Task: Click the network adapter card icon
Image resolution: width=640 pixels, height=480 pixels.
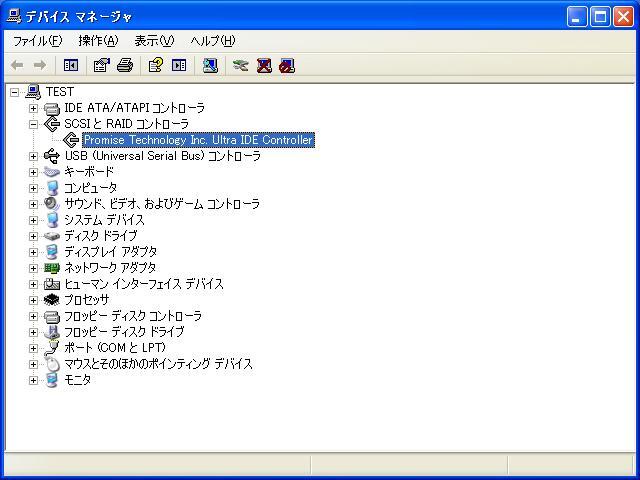Action: coord(52,268)
